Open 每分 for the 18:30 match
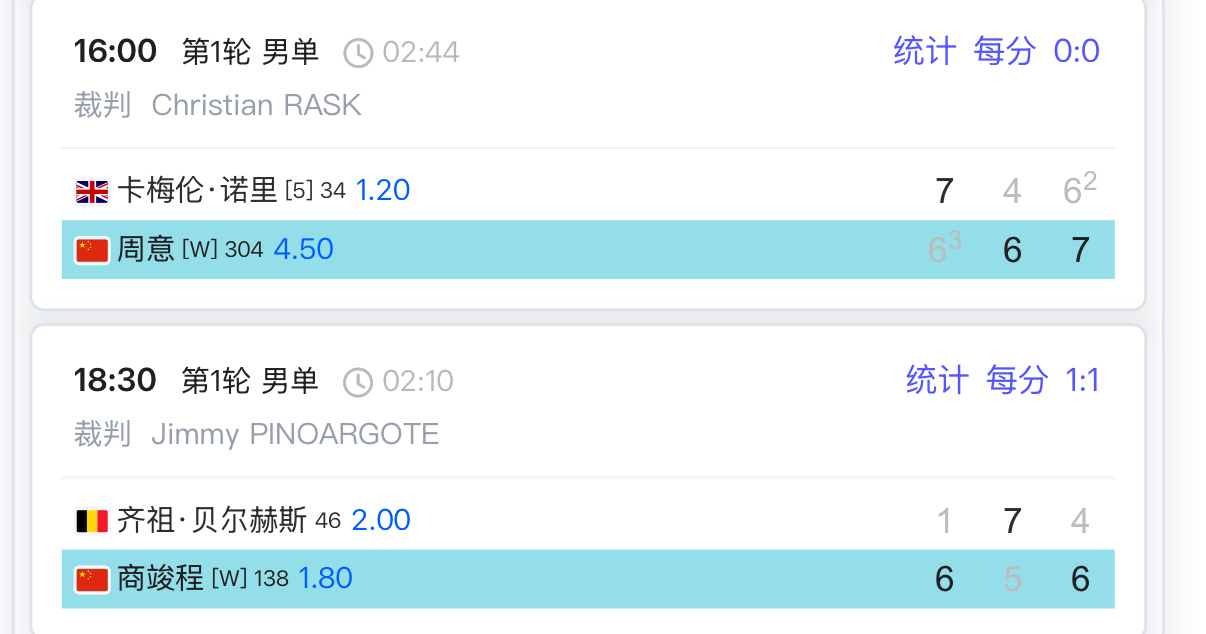This screenshot has height=634, width=1206. [x=1017, y=380]
